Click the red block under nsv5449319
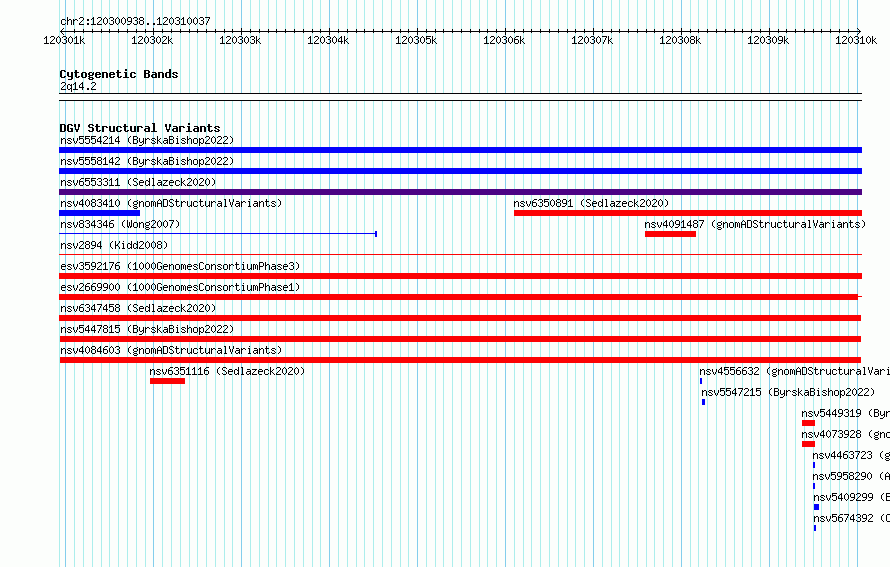890x567 pixels. click(x=808, y=423)
